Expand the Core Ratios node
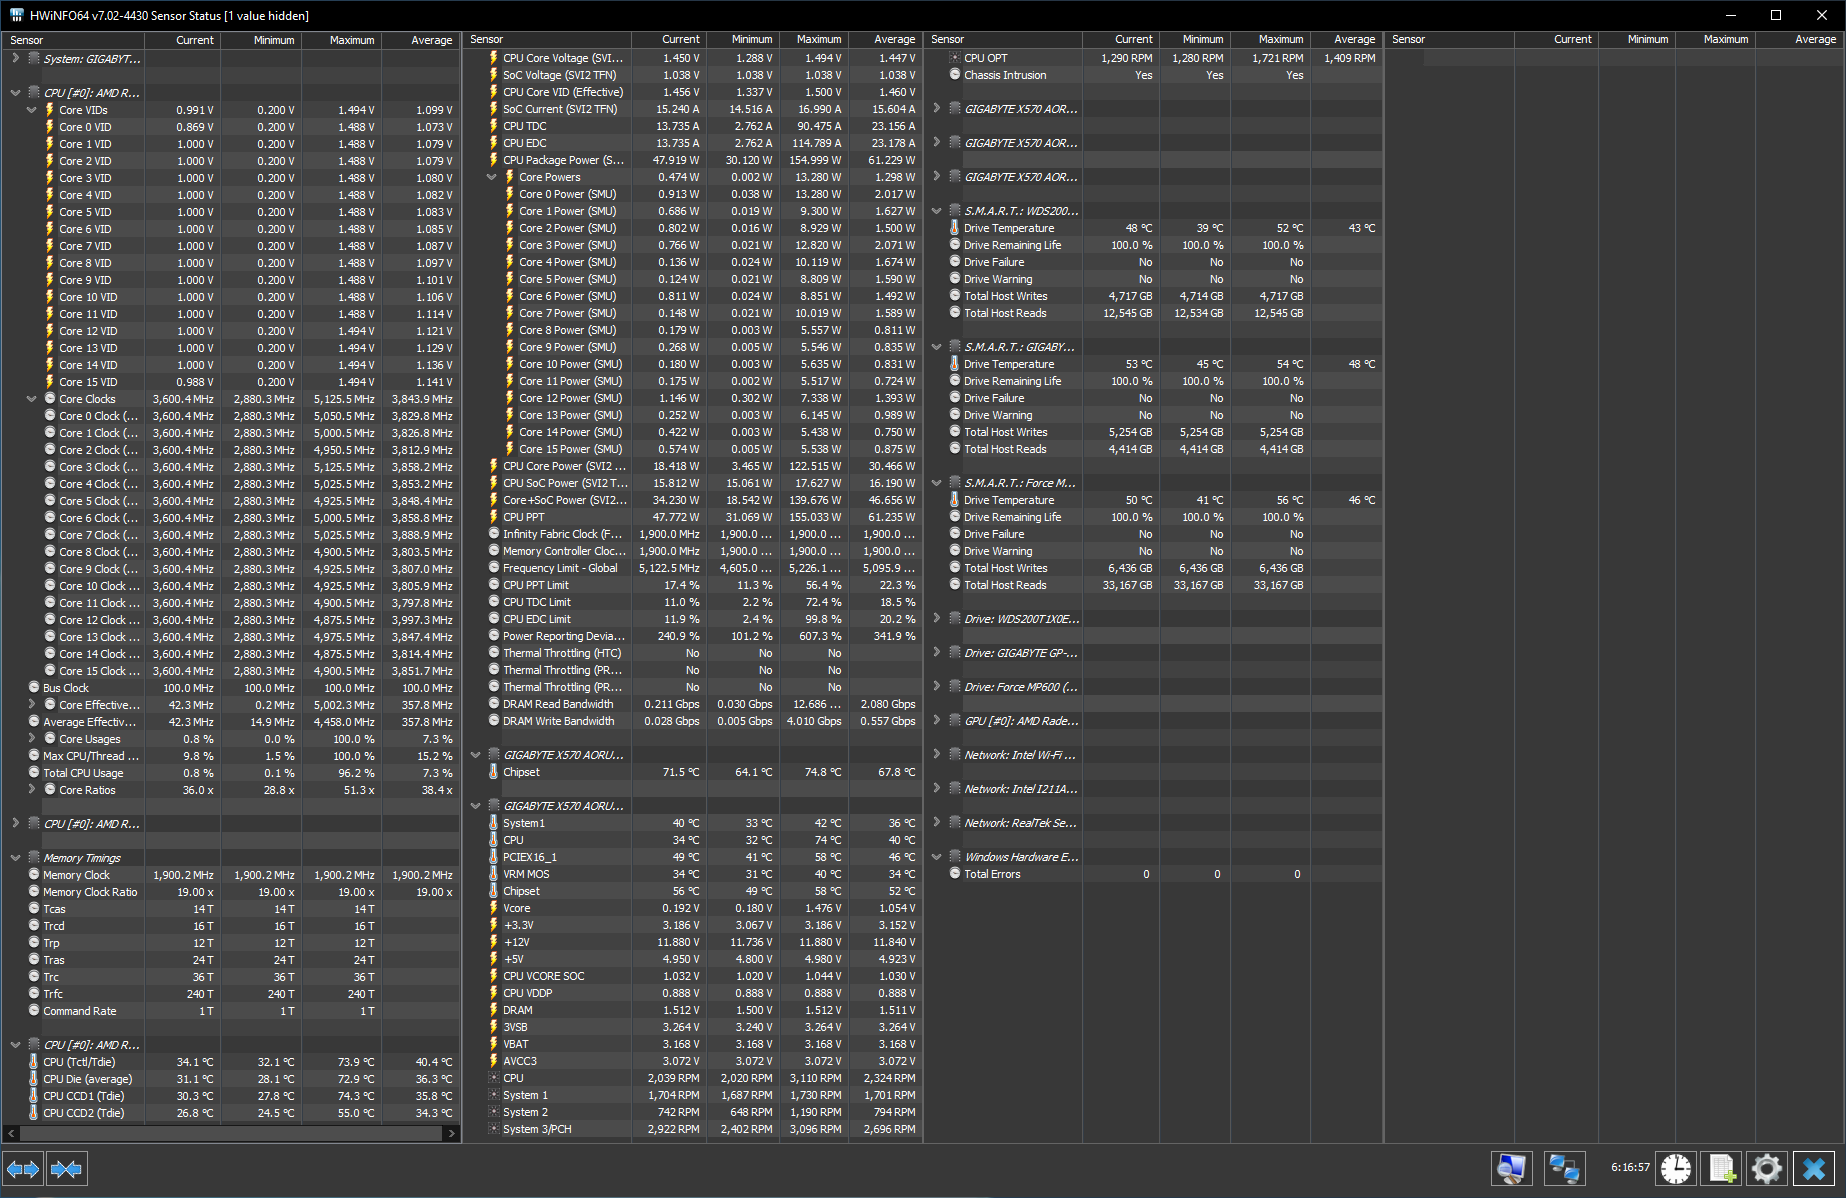This screenshot has height=1198, width=1846. pos(31,790)
